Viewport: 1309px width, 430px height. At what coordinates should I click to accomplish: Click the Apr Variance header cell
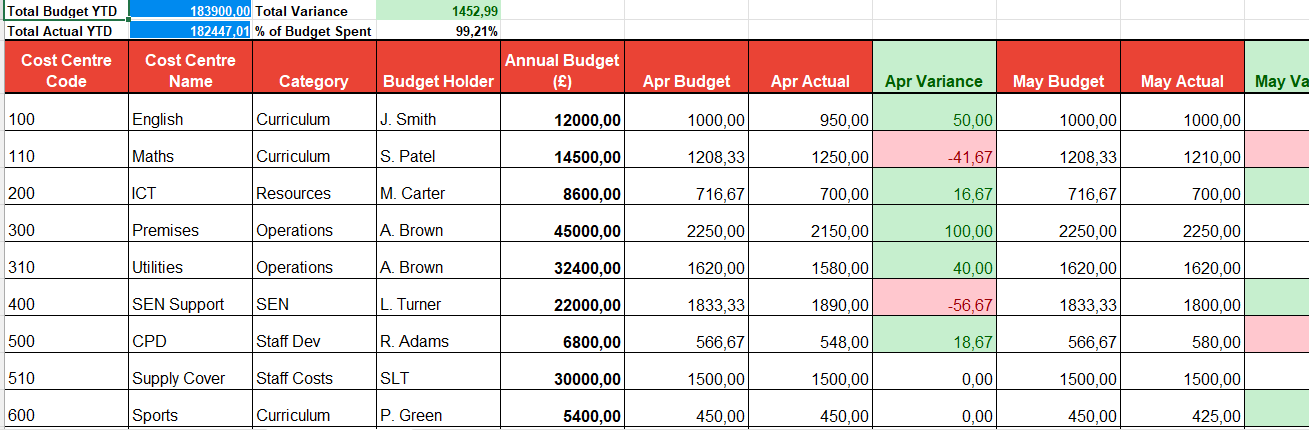point(934,81)
